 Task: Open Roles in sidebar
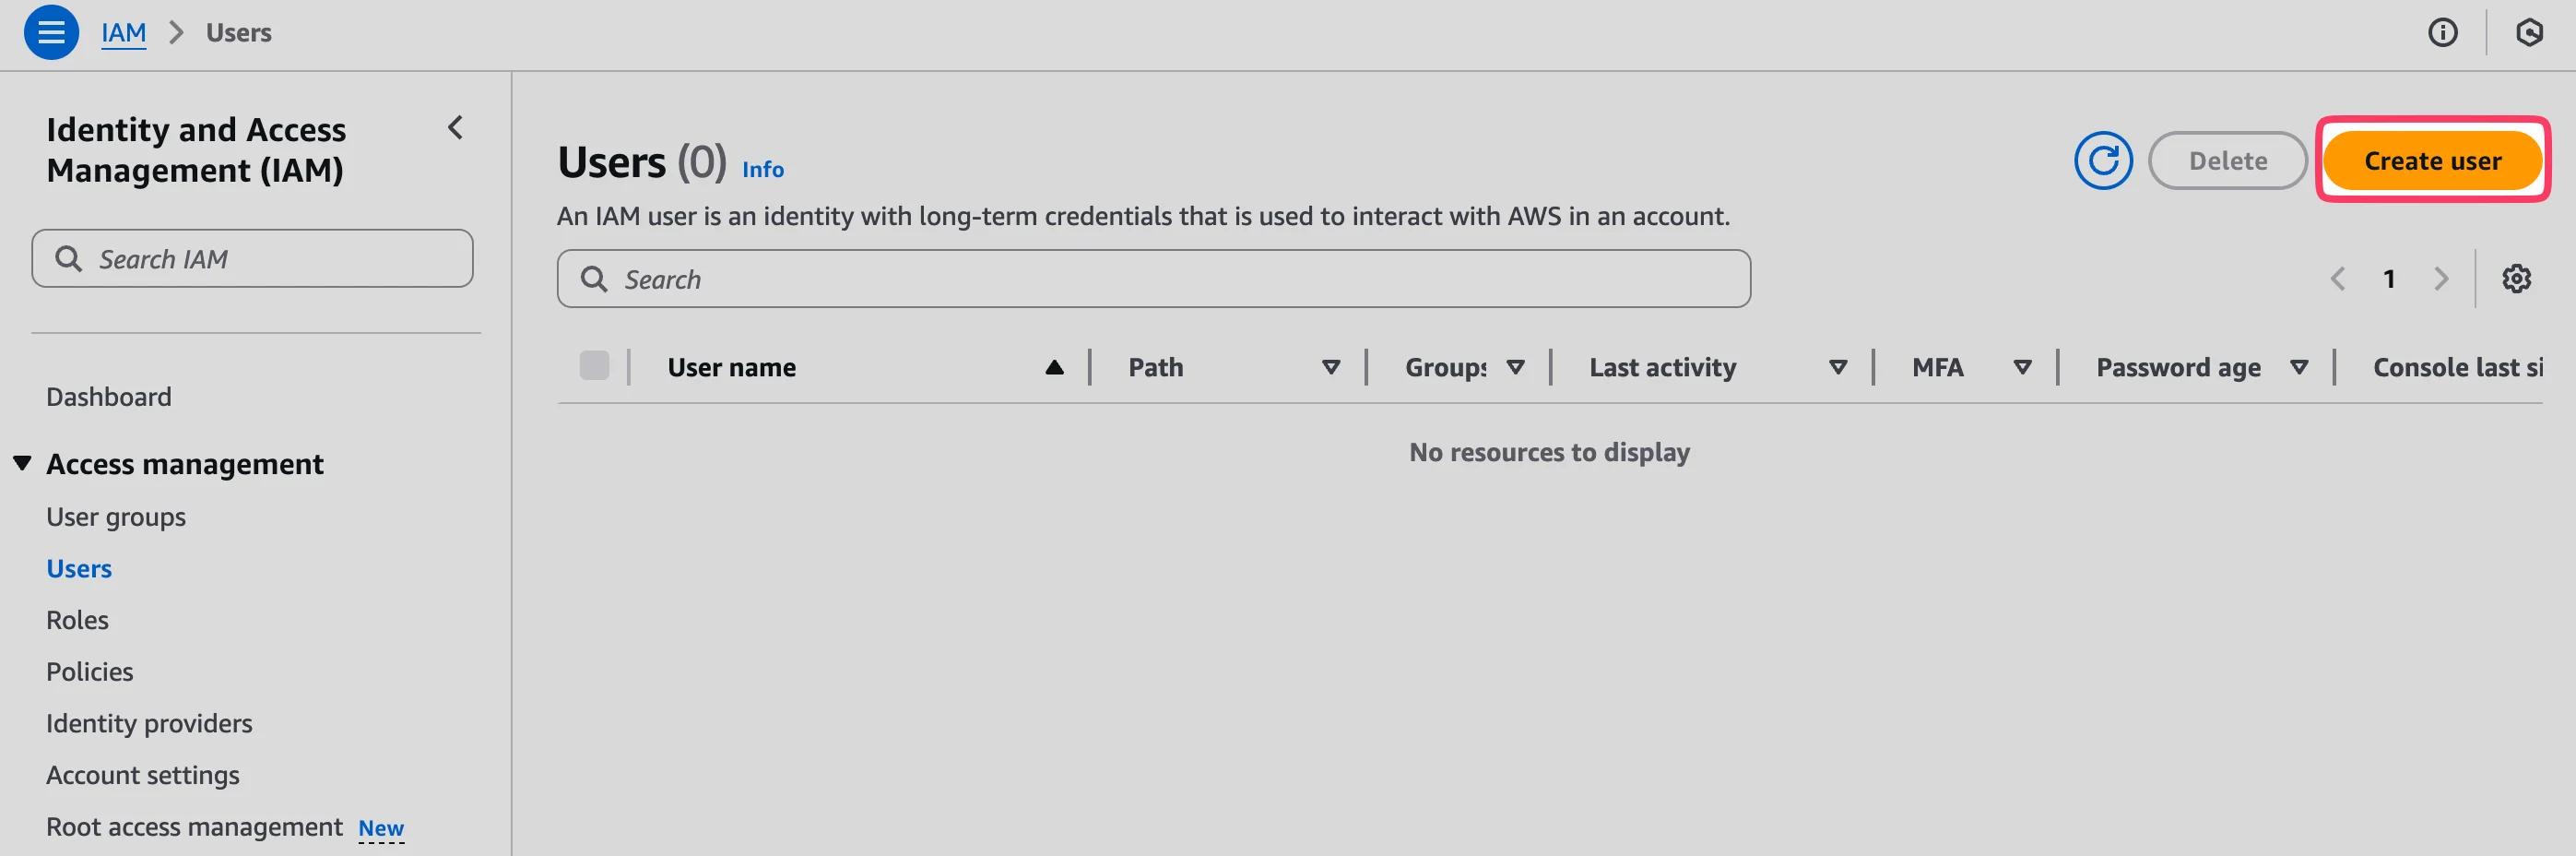77,620
